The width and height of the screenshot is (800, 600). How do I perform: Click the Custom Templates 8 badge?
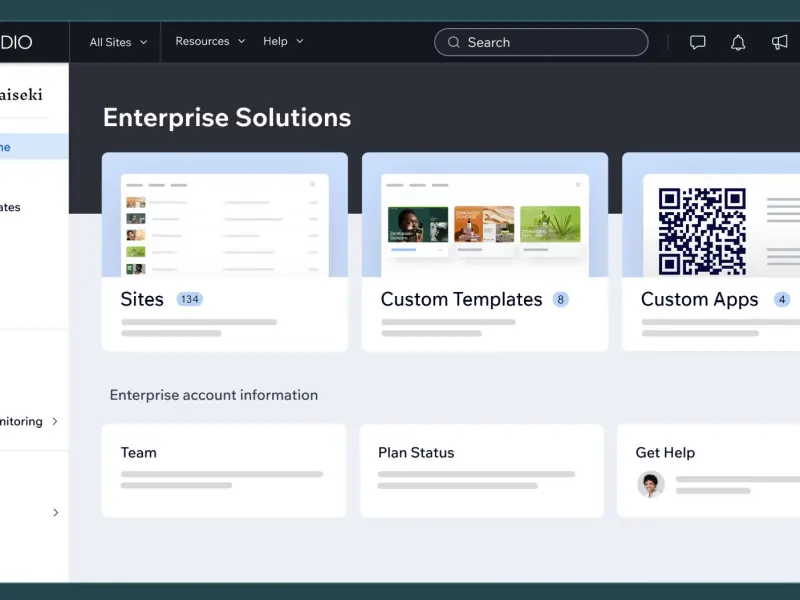(x=560, y=299)
